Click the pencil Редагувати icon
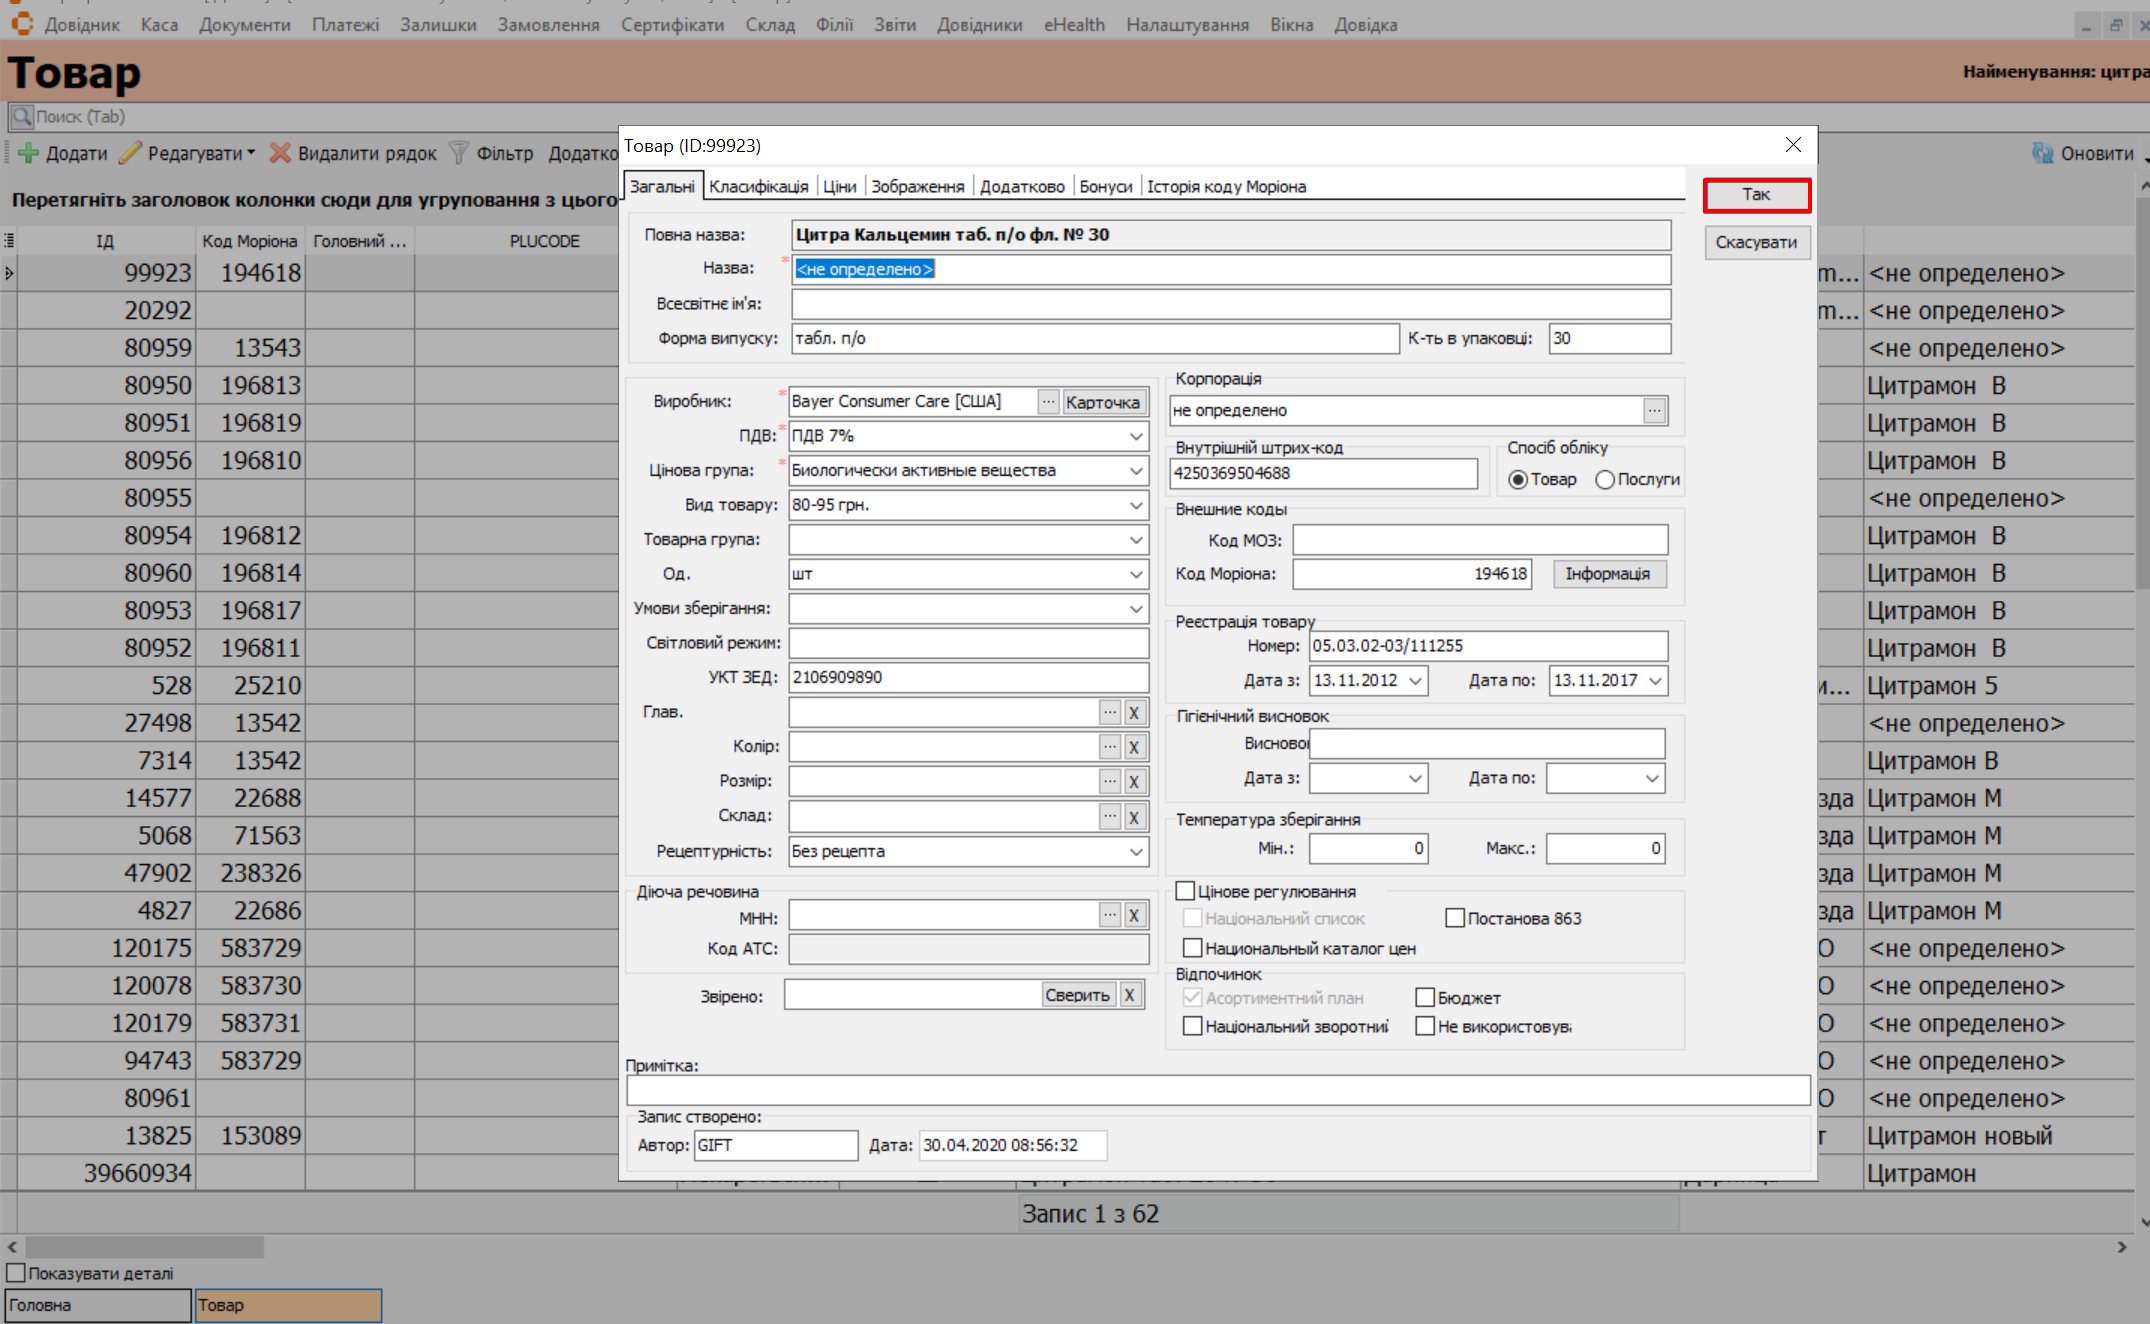Screen dimensions: 2150x1324 click(130, 153)
